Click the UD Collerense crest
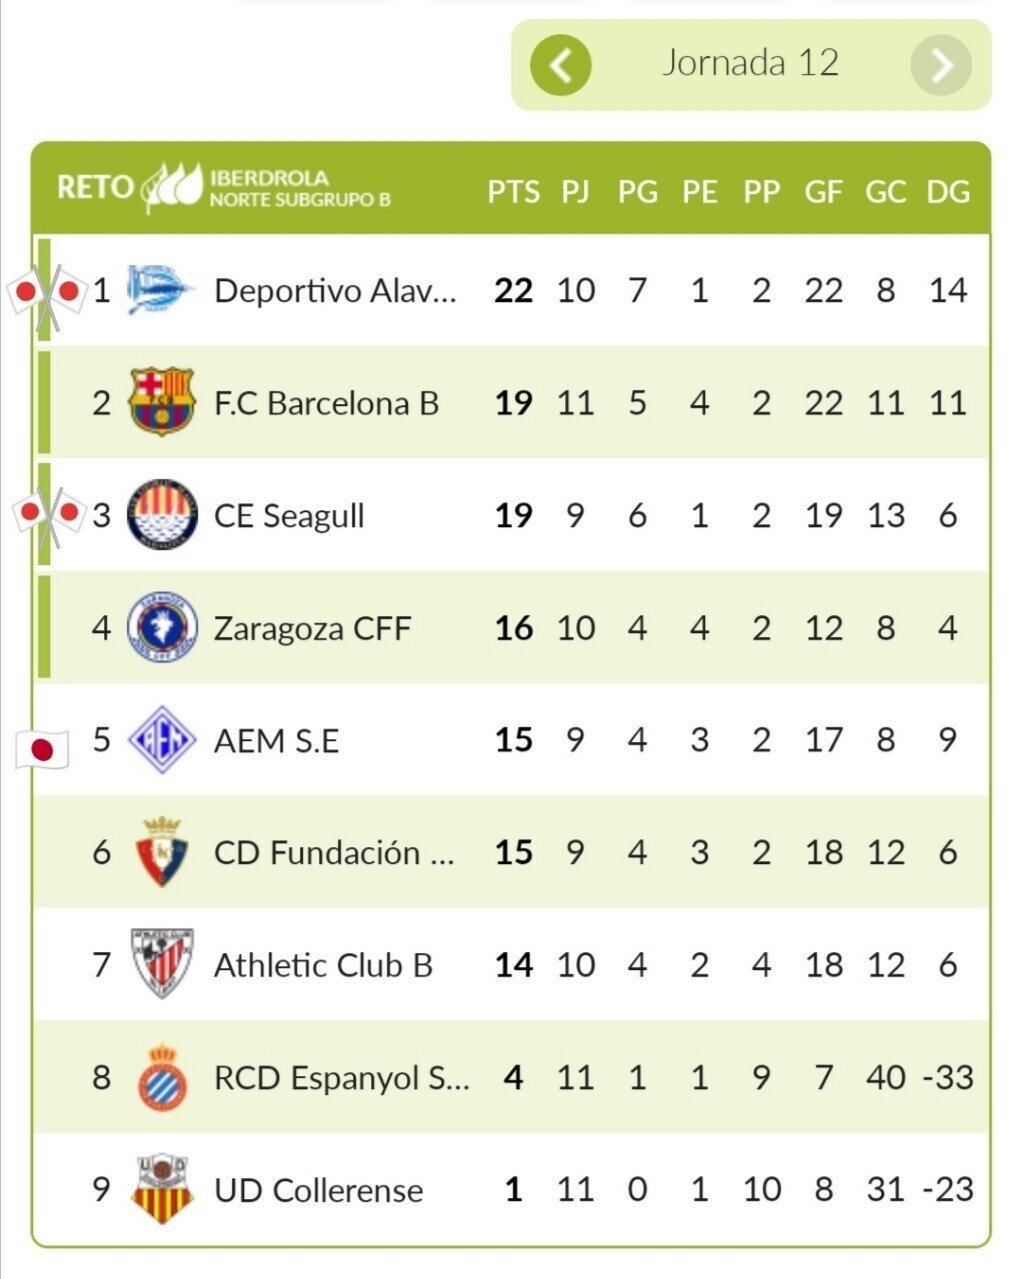Viewport: 1022px width, 1279px height. [x=162, y=1189]
